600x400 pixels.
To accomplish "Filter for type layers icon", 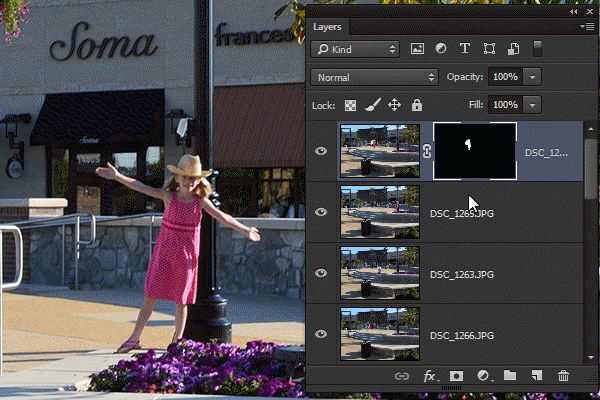I will 465,49.
